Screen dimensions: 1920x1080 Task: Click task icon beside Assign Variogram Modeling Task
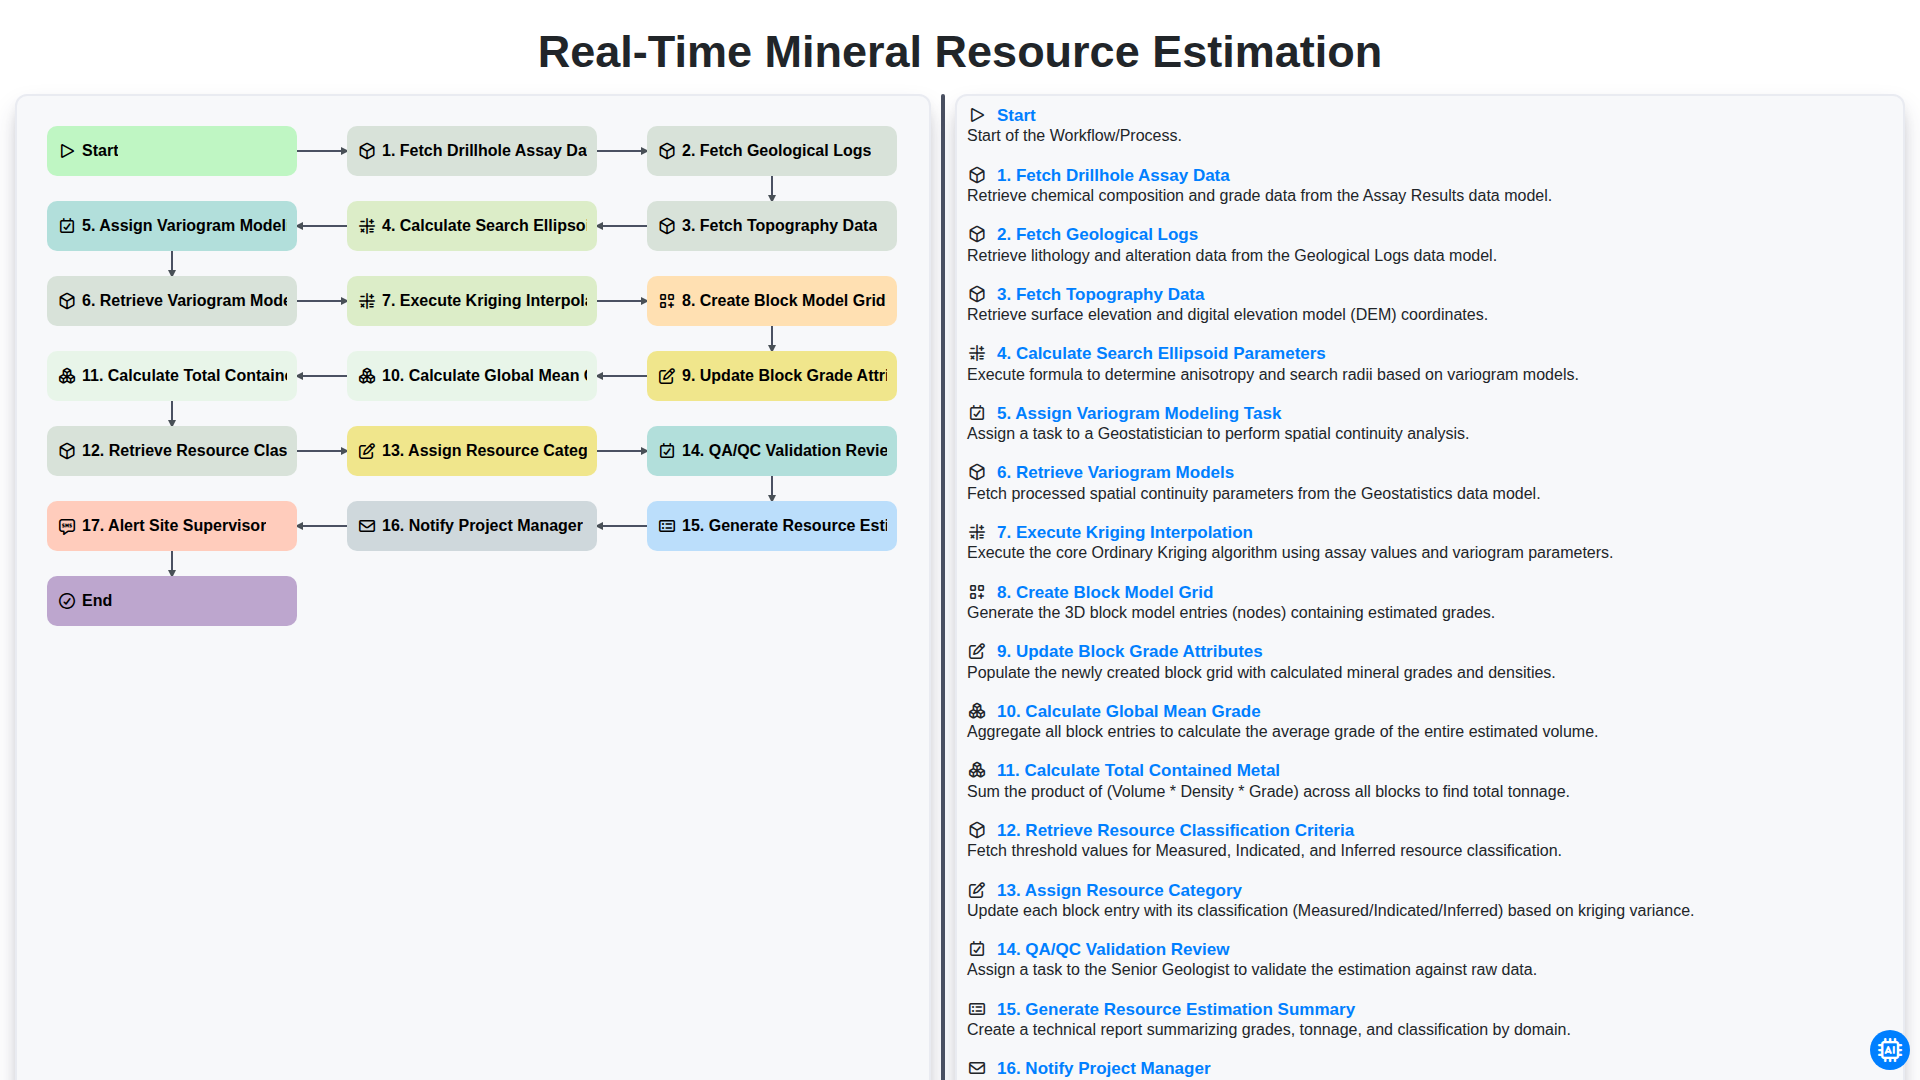click(x=977, y=413)
